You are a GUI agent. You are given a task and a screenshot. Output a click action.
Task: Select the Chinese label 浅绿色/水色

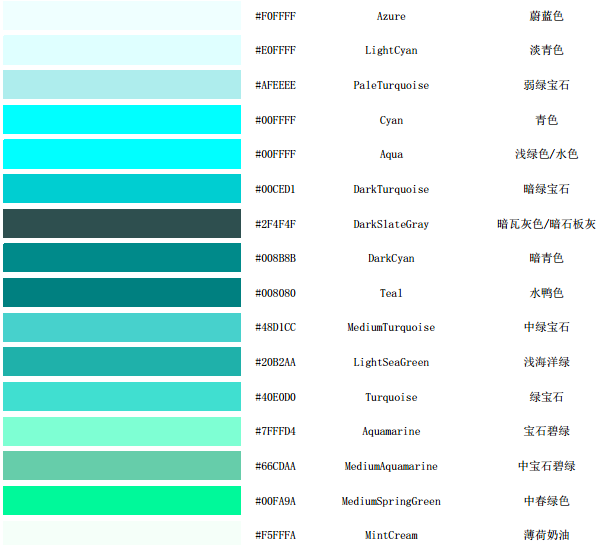click(546, 154)
